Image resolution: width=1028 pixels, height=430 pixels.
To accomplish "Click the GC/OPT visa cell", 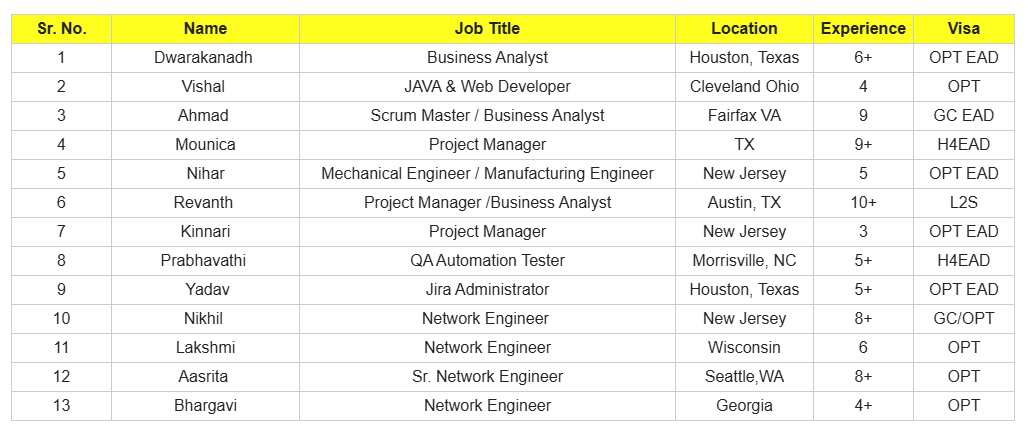I will (x=963, y=319).
